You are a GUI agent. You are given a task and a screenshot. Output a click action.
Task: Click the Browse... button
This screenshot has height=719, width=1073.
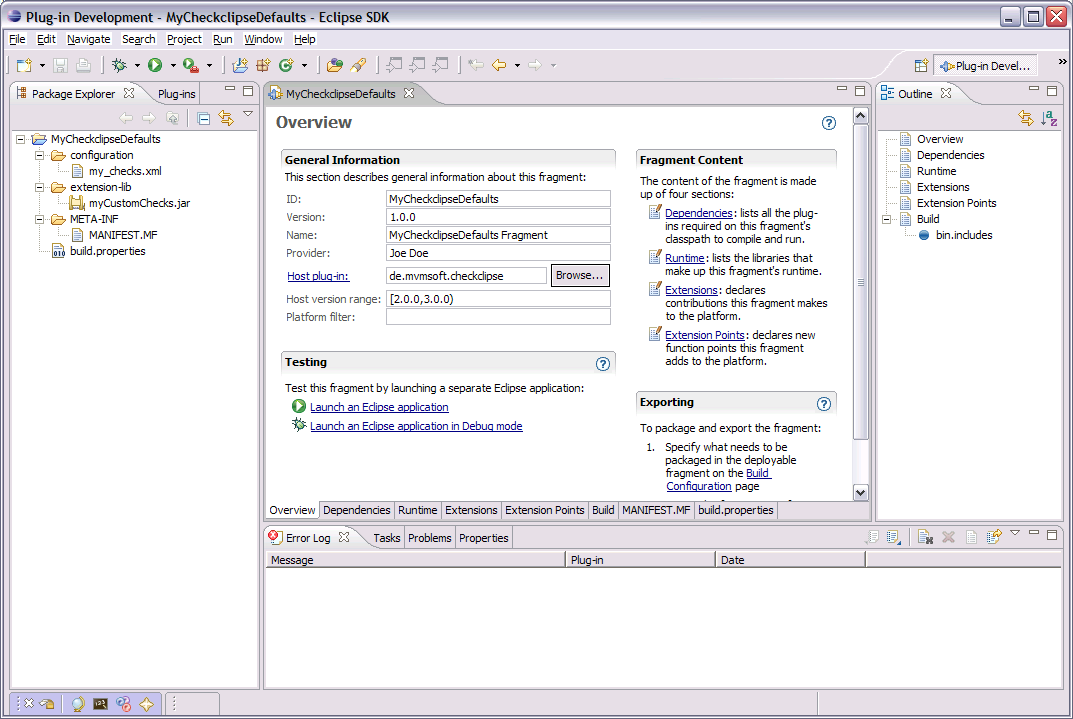tap(580, 275)
